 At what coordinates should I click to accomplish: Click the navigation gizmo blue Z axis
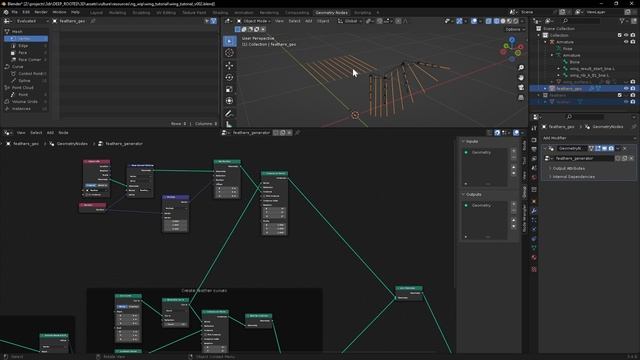tap(512, 40)
